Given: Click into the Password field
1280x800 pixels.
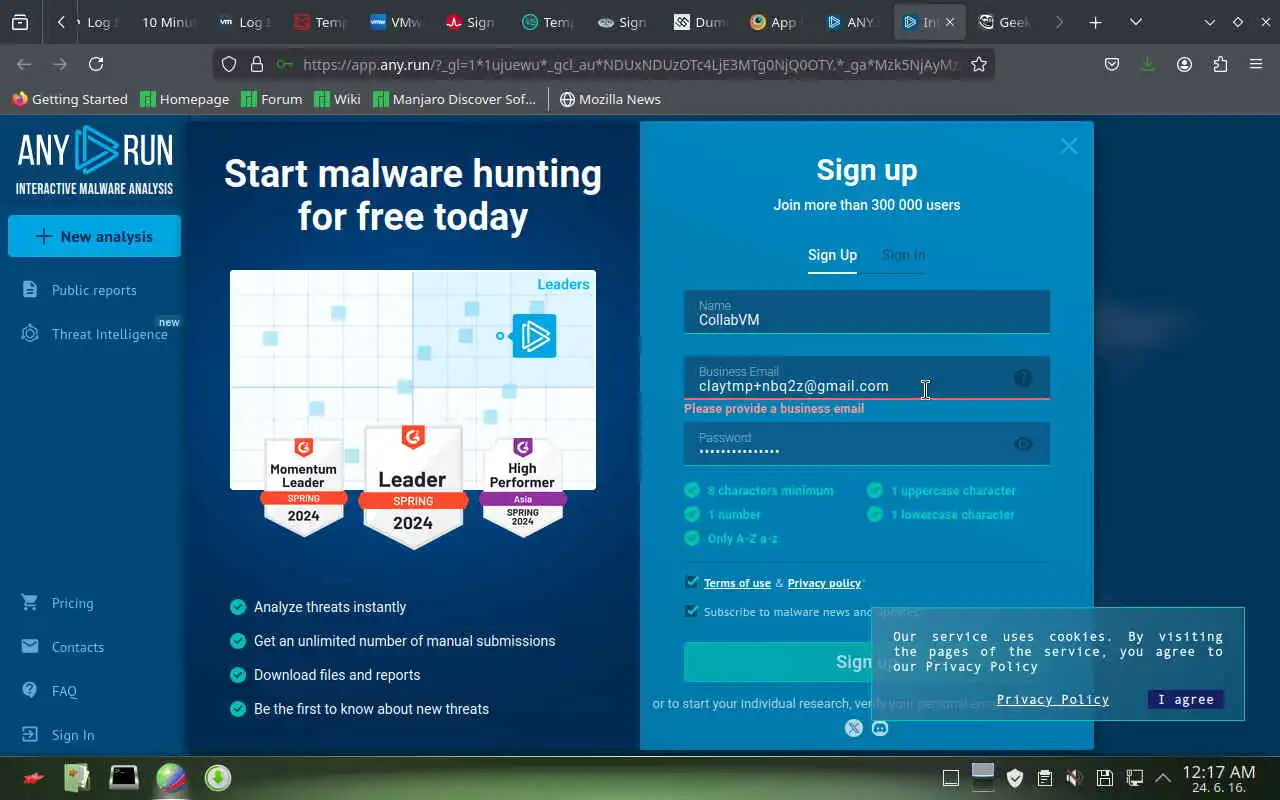Looking at the screenshot, I should [867, 444].
